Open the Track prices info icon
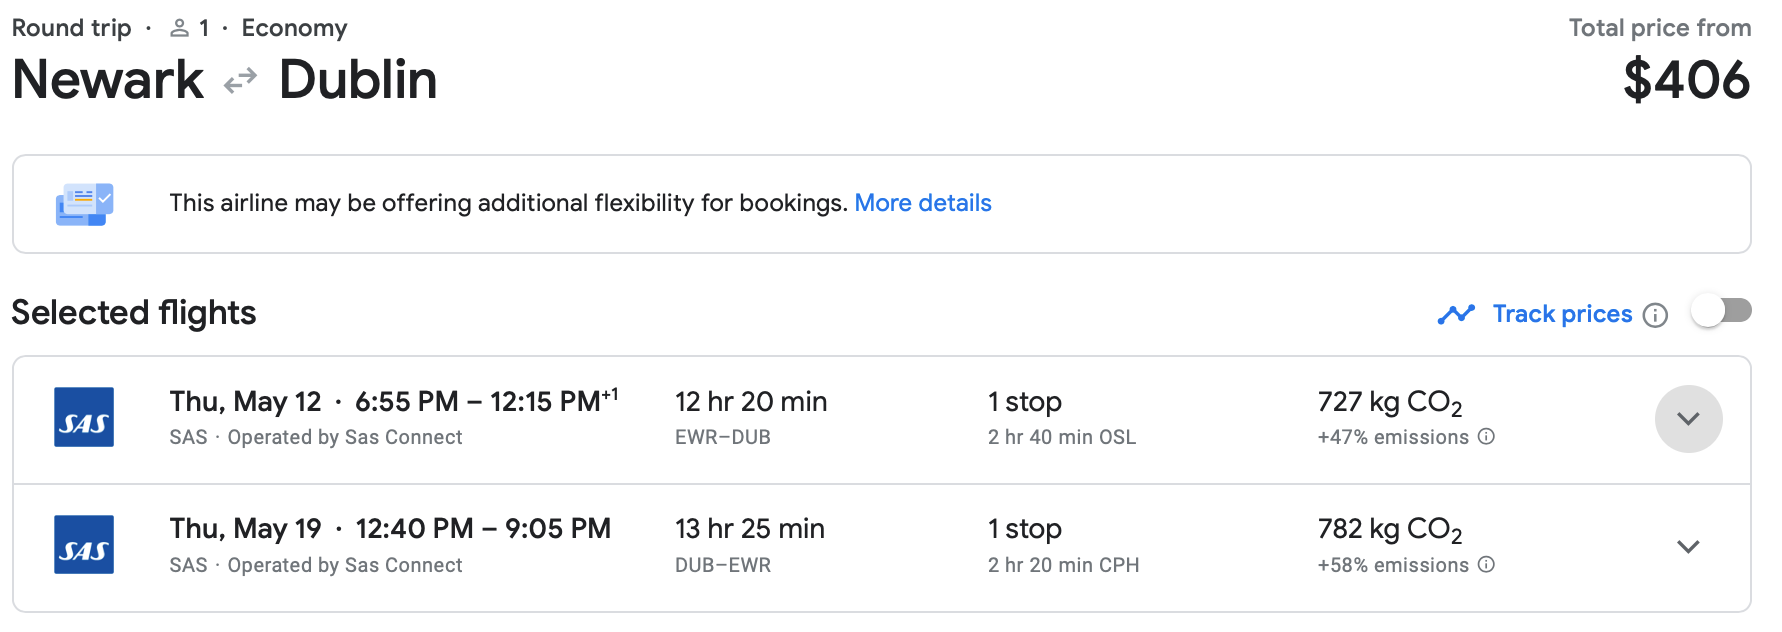 coord(1656,316)
